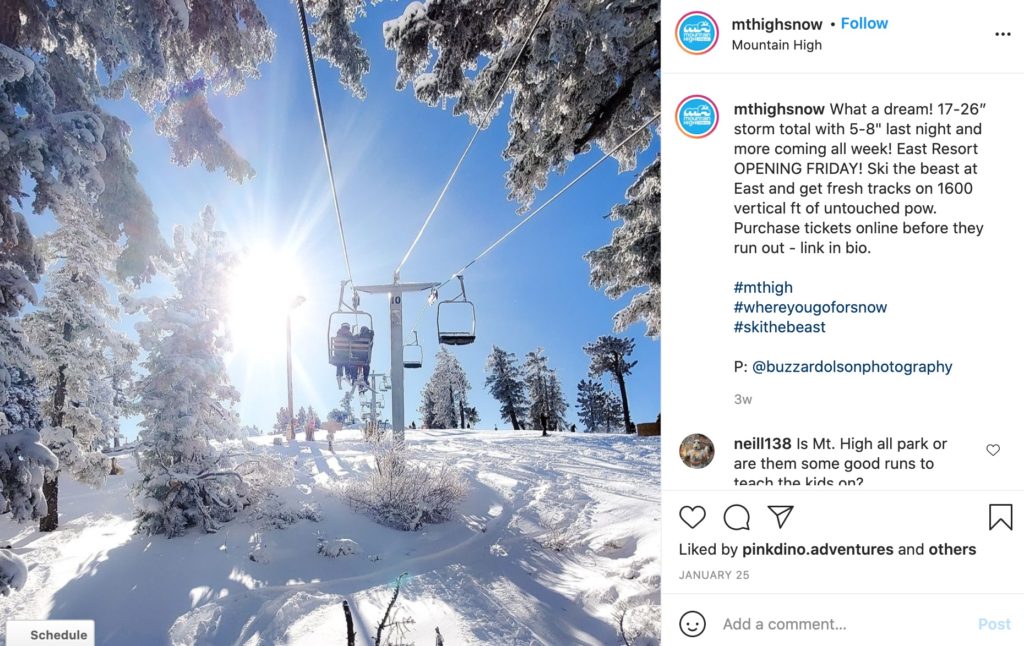
Task: Like neill138's comment heart
Action: pos(993,450)
